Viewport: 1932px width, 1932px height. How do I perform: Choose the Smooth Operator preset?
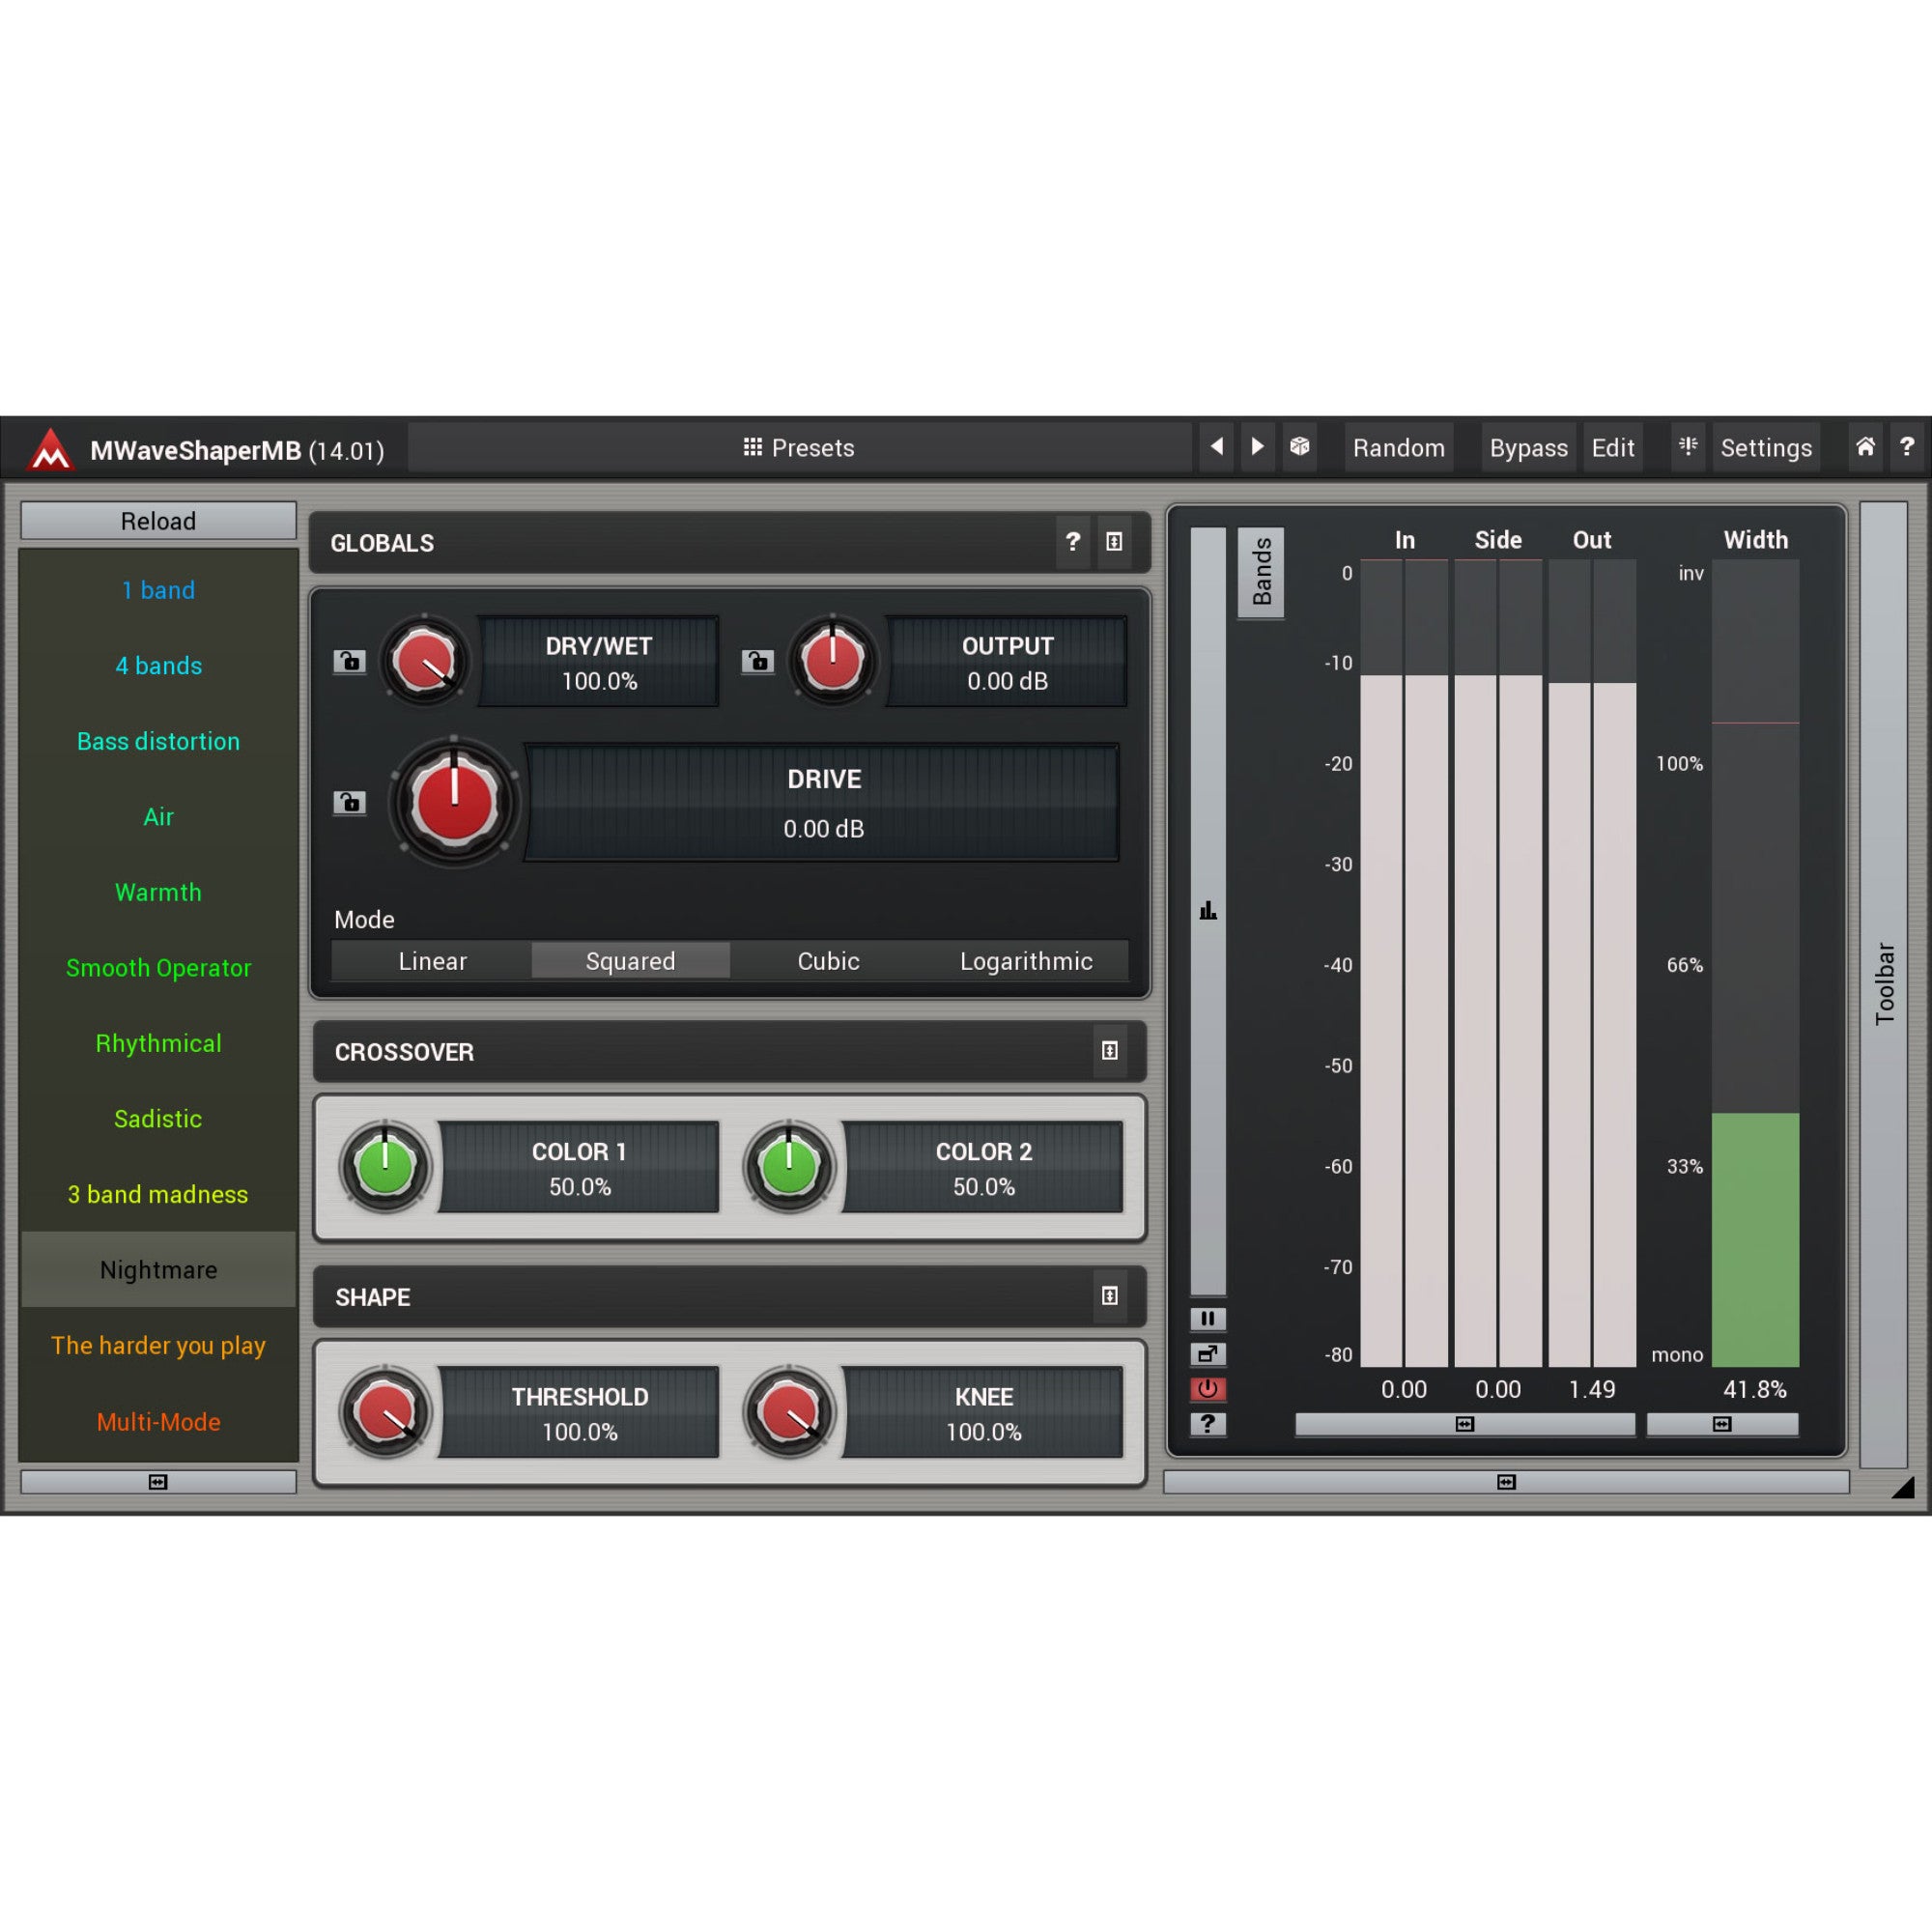click(x=158, y=968)
